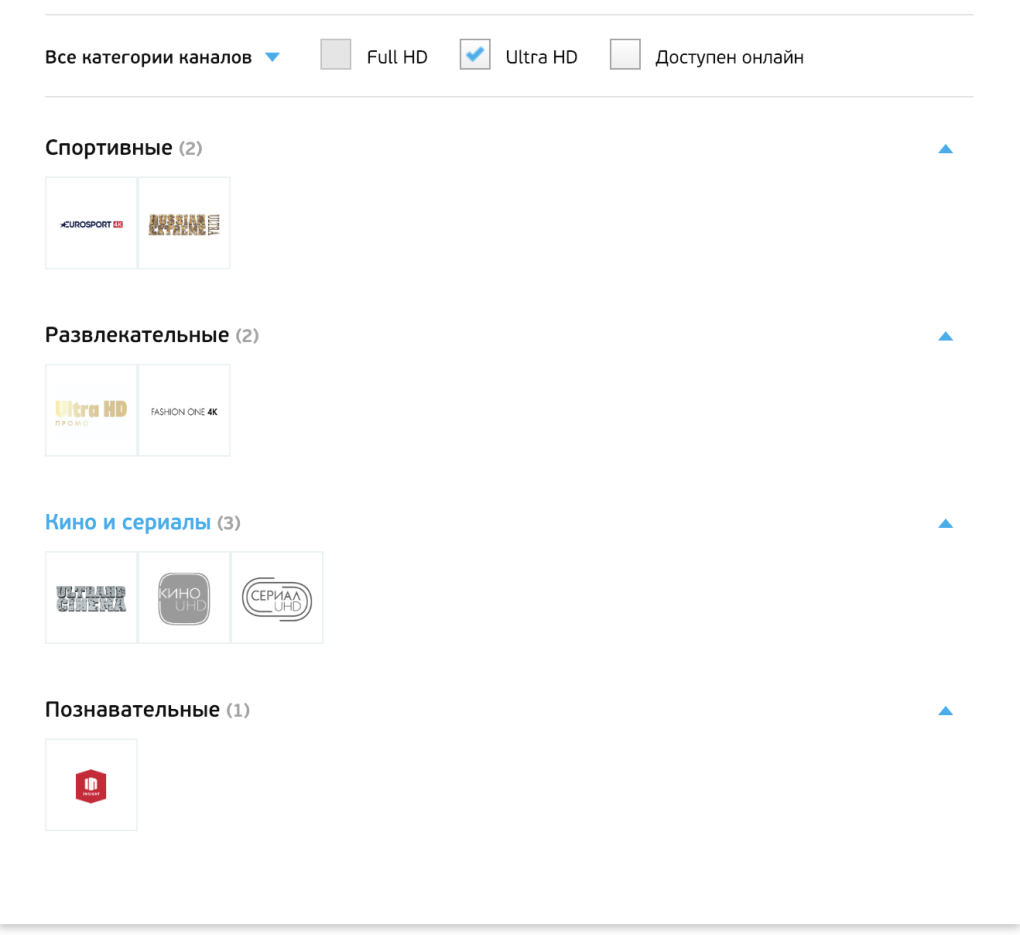Open the Все категории каналов dropdown
This screenshot has height=935, width=1020.
[163, 57]
